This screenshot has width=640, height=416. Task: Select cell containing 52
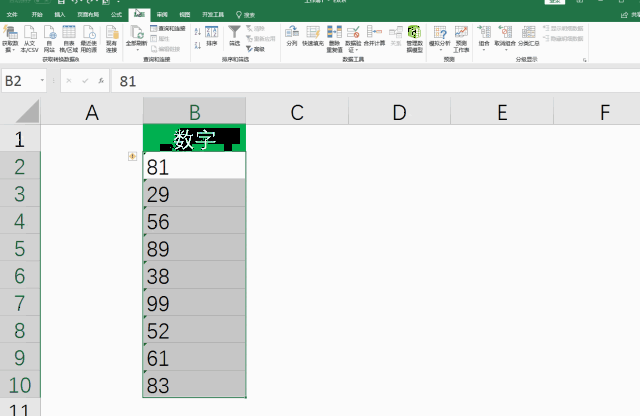tap(194, 330)
